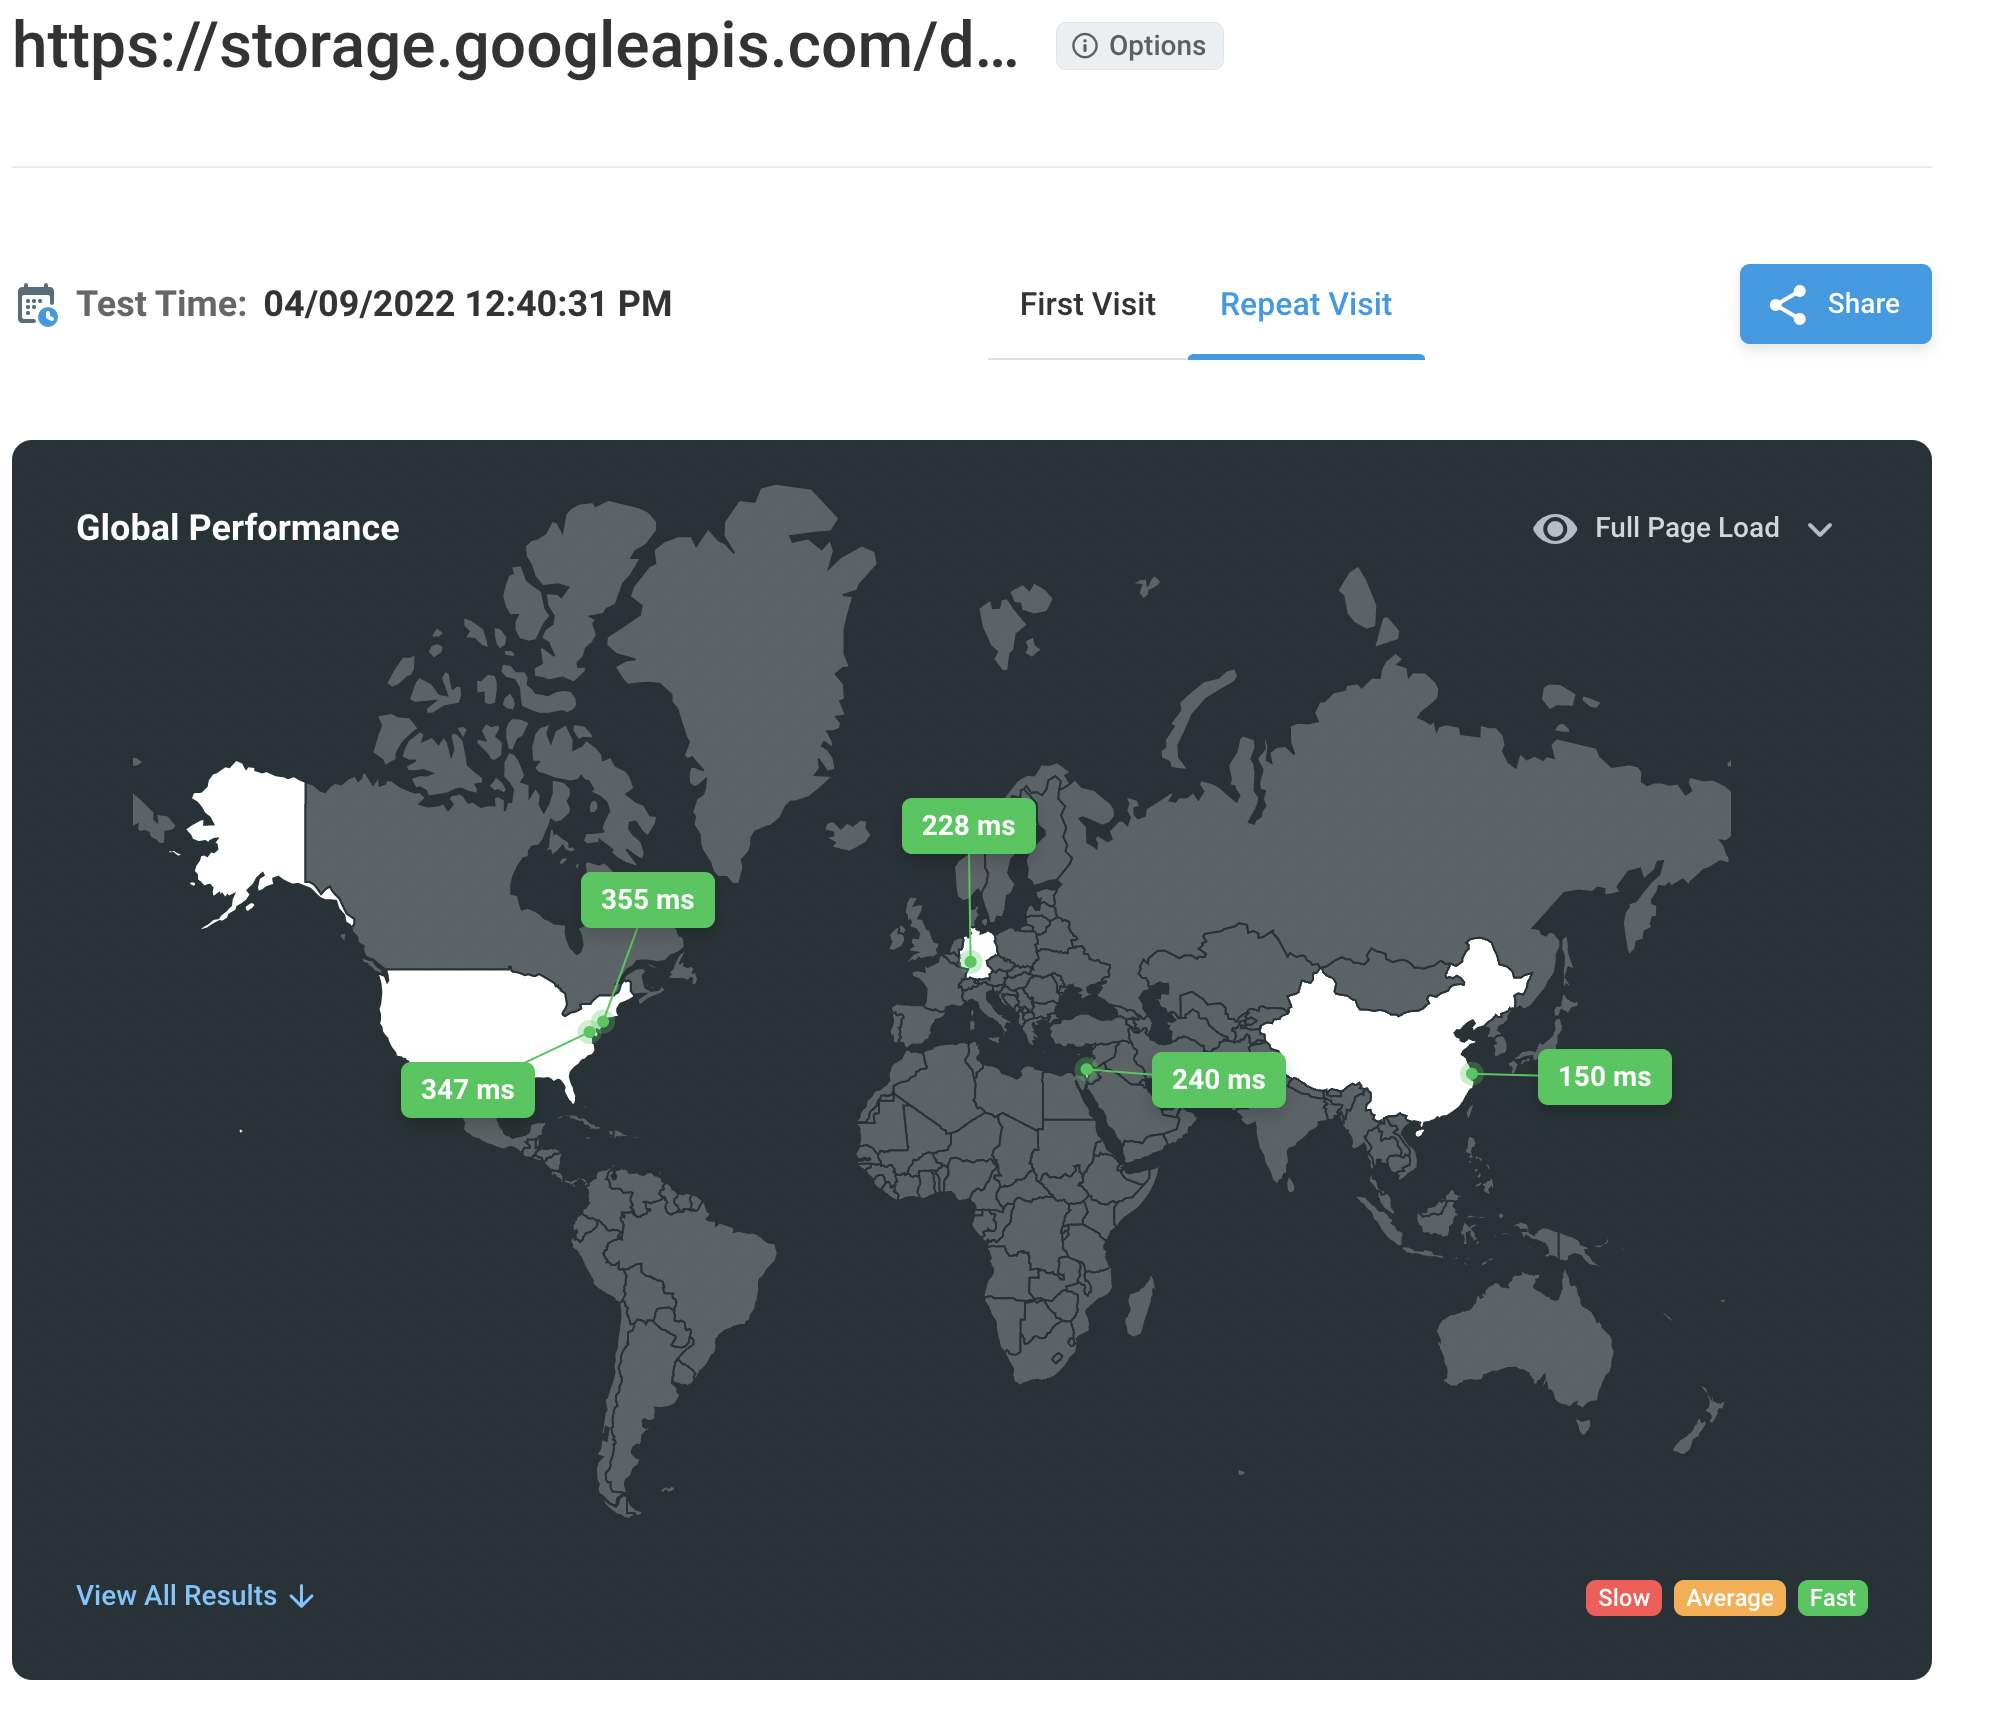Click the share icon on the Share button
This screenshot has width=1990, height=1712.
point(1789,304)
